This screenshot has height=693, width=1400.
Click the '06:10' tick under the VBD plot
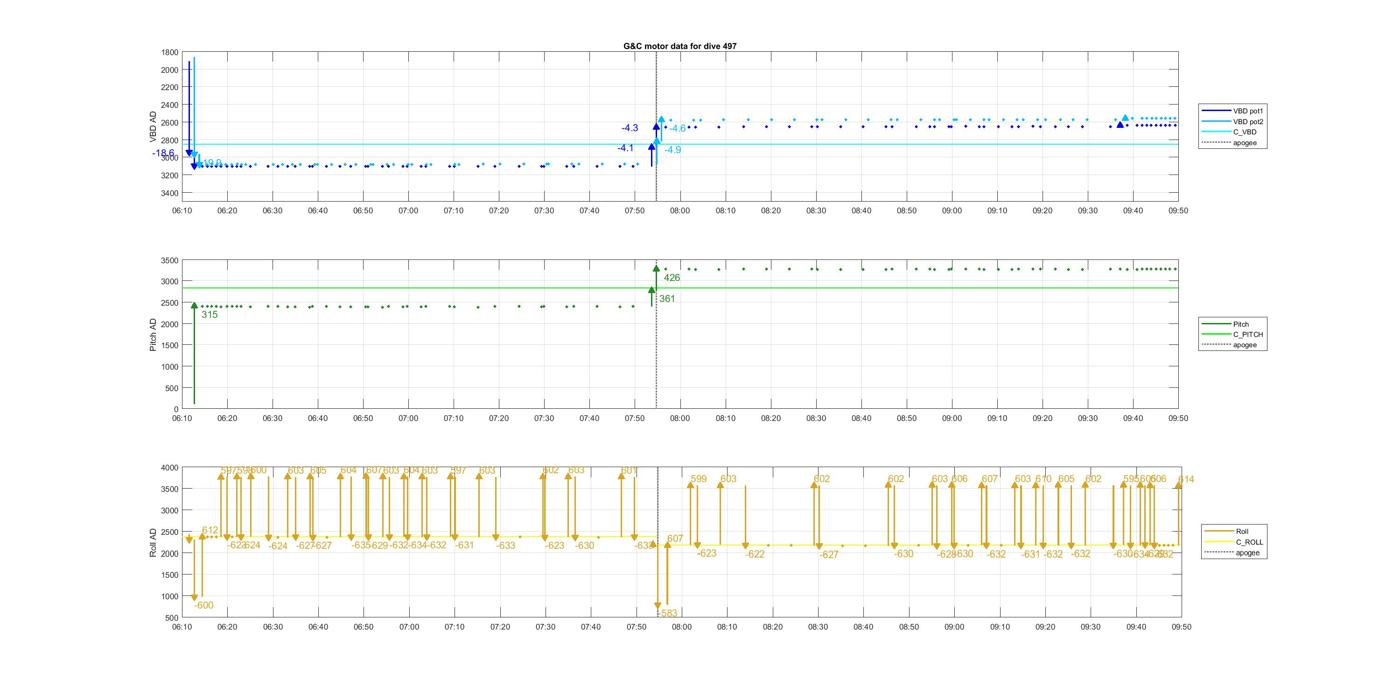coord(182,211)
